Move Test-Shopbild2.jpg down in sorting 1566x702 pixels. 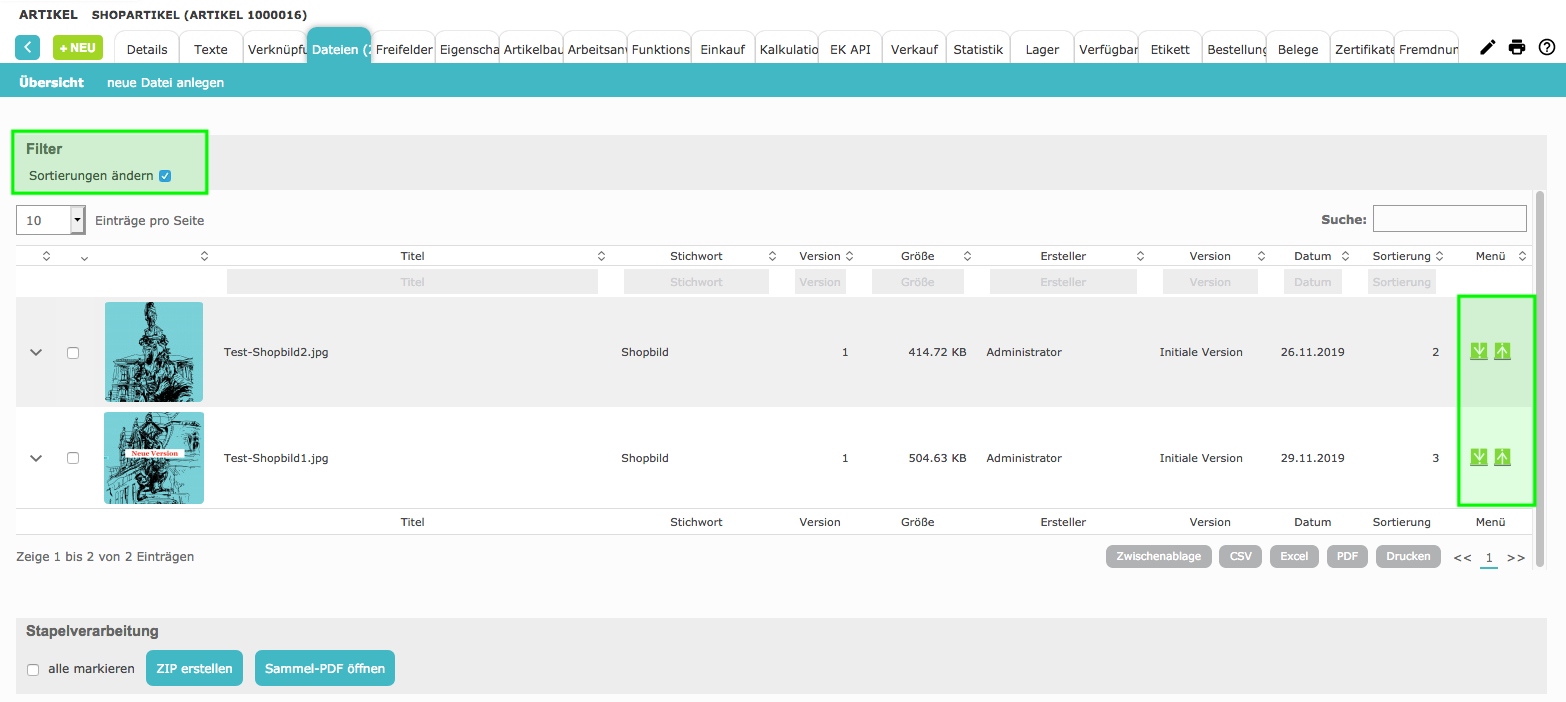1479,351
